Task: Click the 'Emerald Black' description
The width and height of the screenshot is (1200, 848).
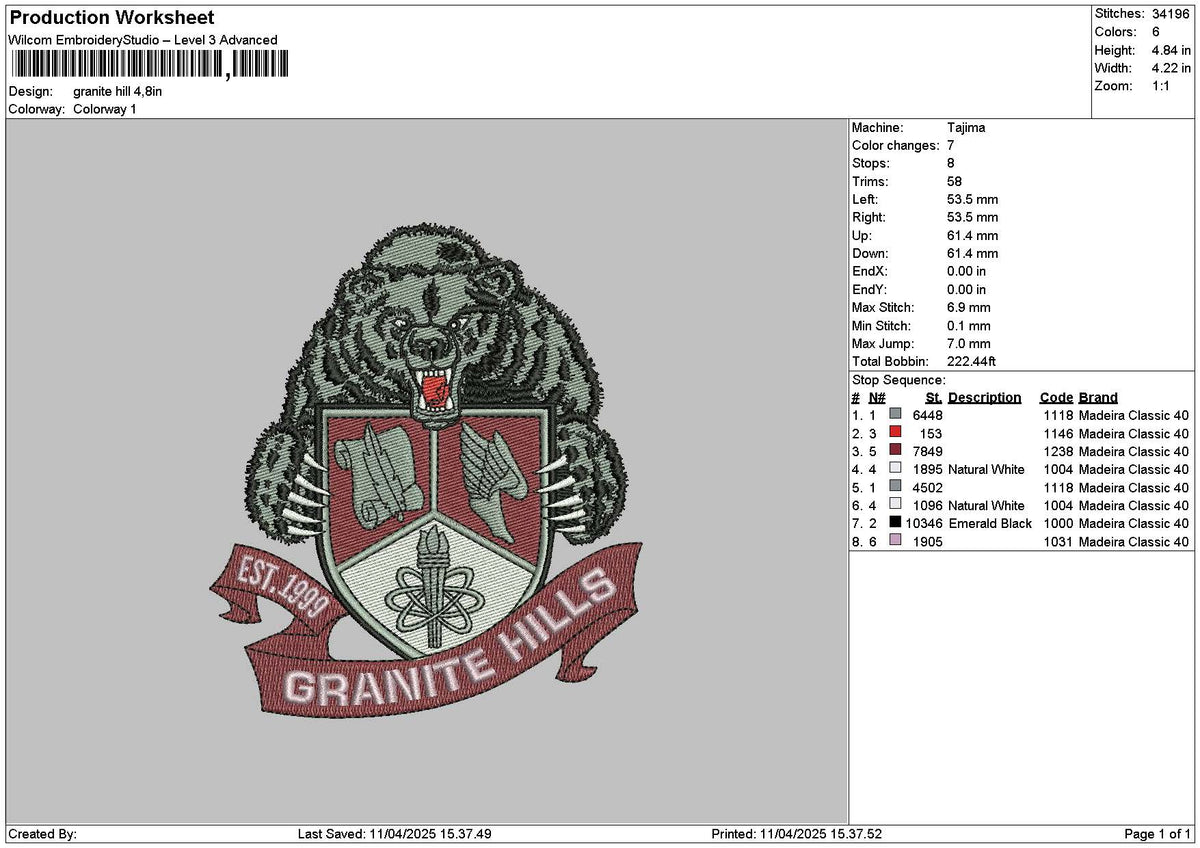Action: [x=990, y=523]
